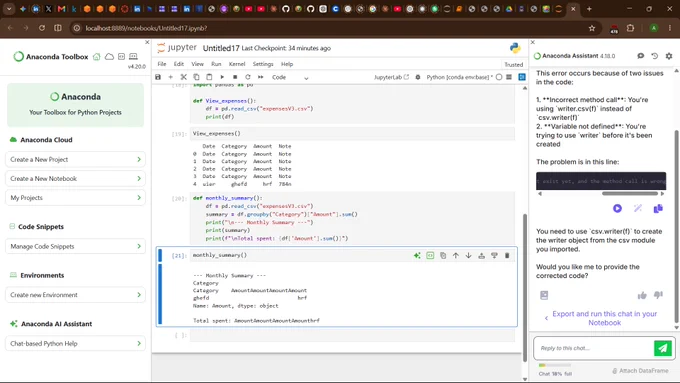The image size is (680, 383).
Task: Open Anaconda Assistant chat history
Action: pos(654,56)
